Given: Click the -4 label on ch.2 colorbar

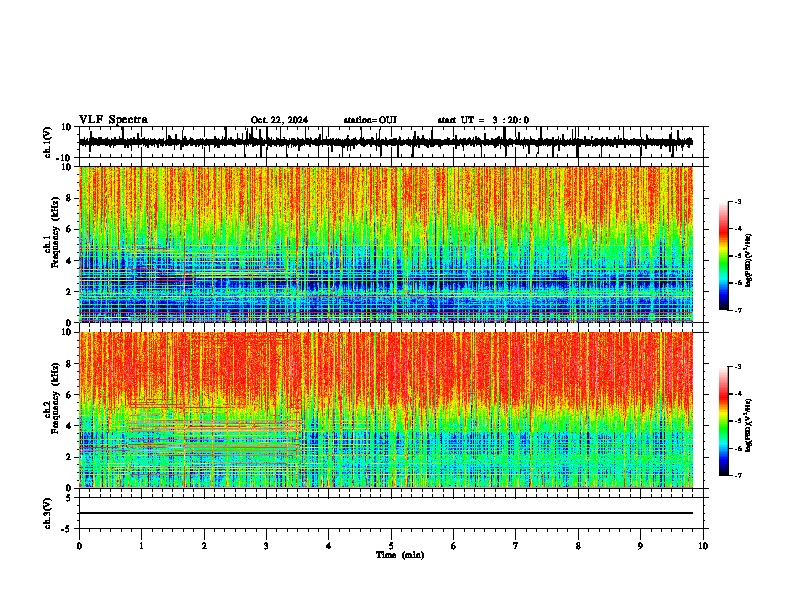Looking at the screenshot, I should 737,394.
